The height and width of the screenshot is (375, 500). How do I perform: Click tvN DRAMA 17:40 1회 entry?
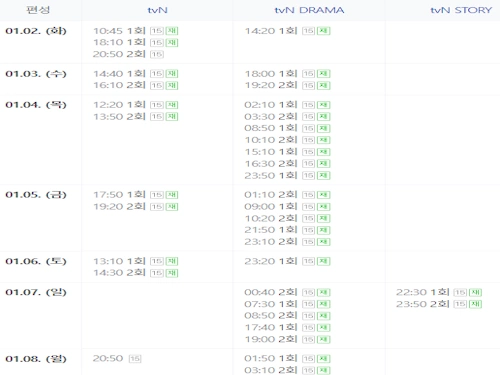[287, 328]
